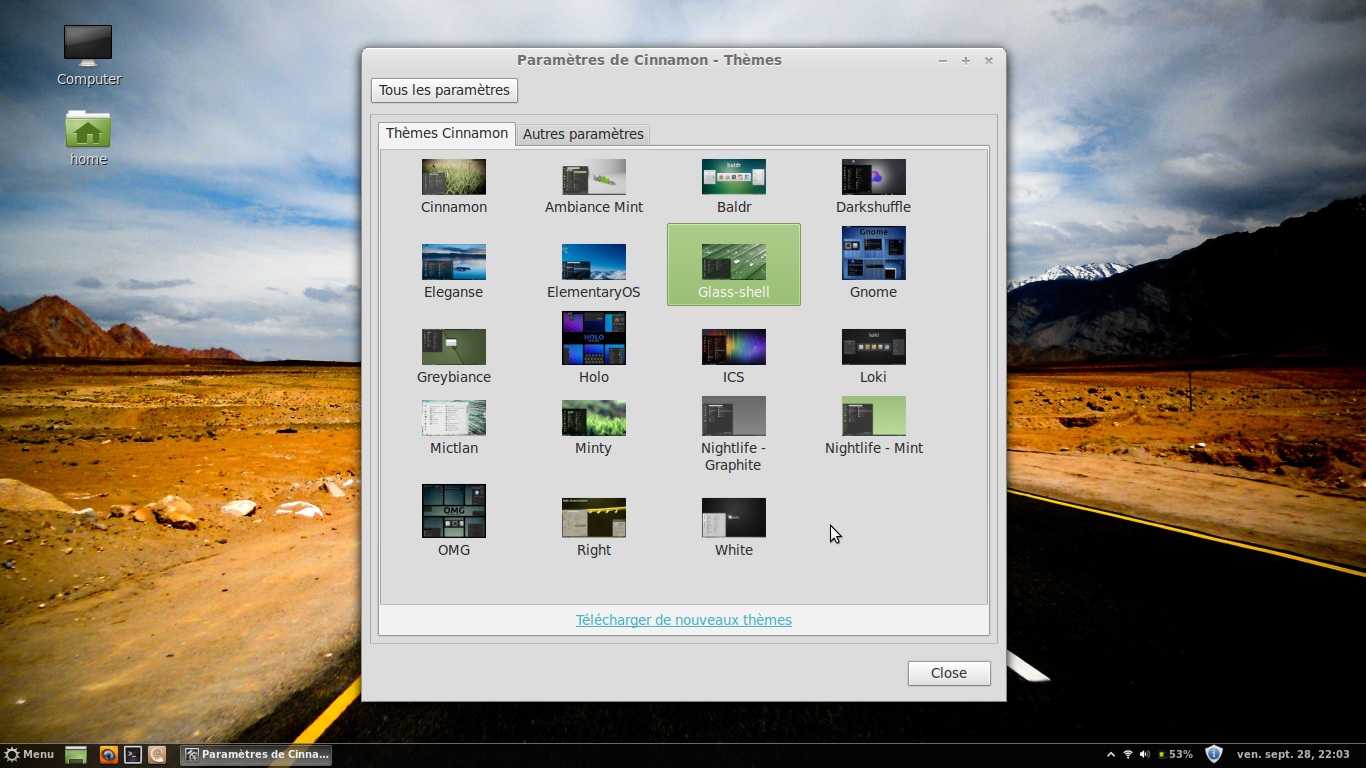
Task: Select the Nightlife - Graphite theme
Action: tap(734, 435)
